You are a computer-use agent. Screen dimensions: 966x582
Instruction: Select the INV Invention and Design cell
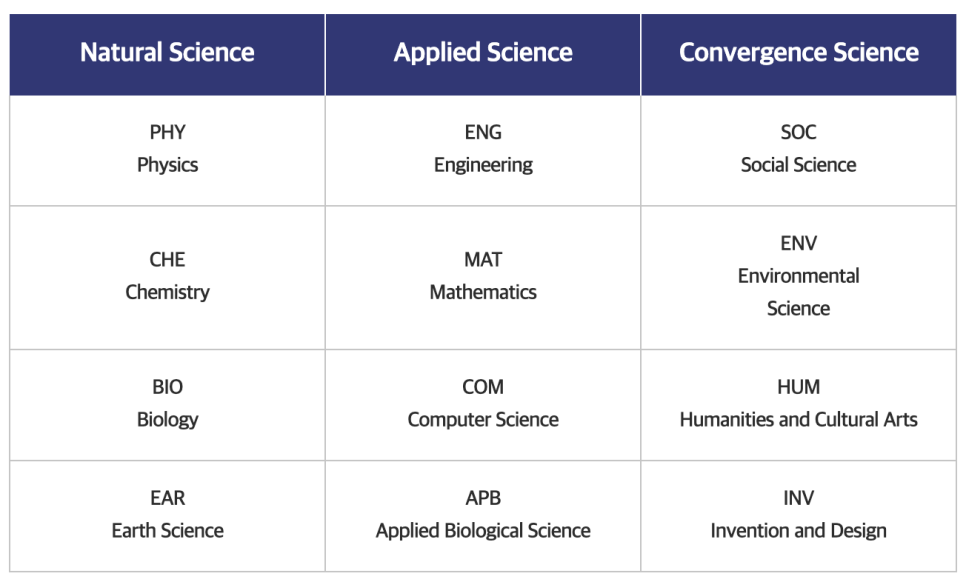(x=798, y=516)
